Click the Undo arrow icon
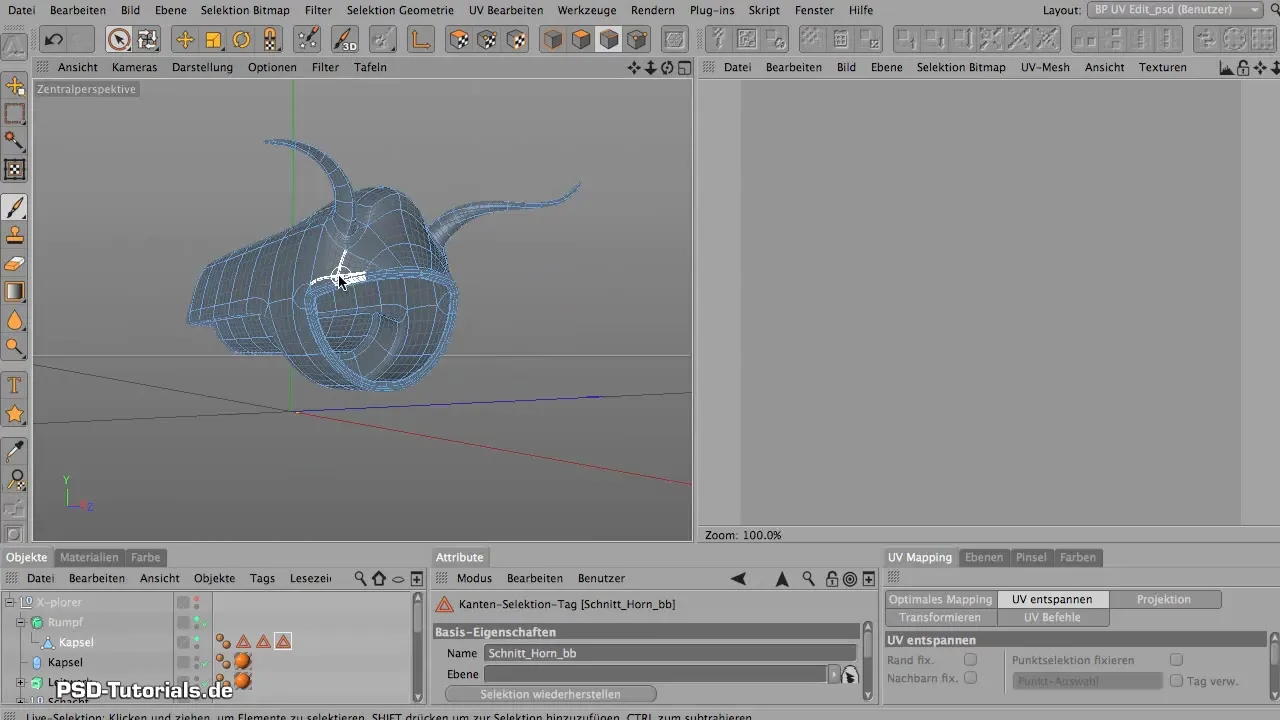Screen dimensions: 1280x720 (x=54, y=40)
